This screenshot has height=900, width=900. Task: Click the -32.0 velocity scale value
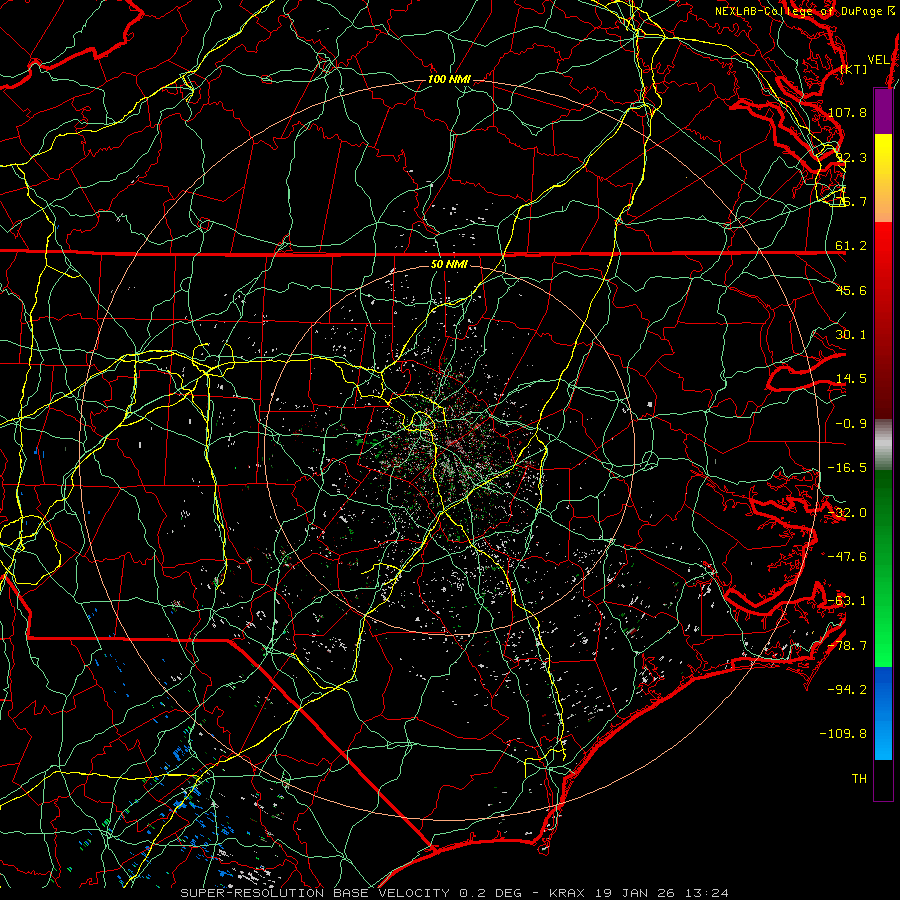(x=847, y=513)
